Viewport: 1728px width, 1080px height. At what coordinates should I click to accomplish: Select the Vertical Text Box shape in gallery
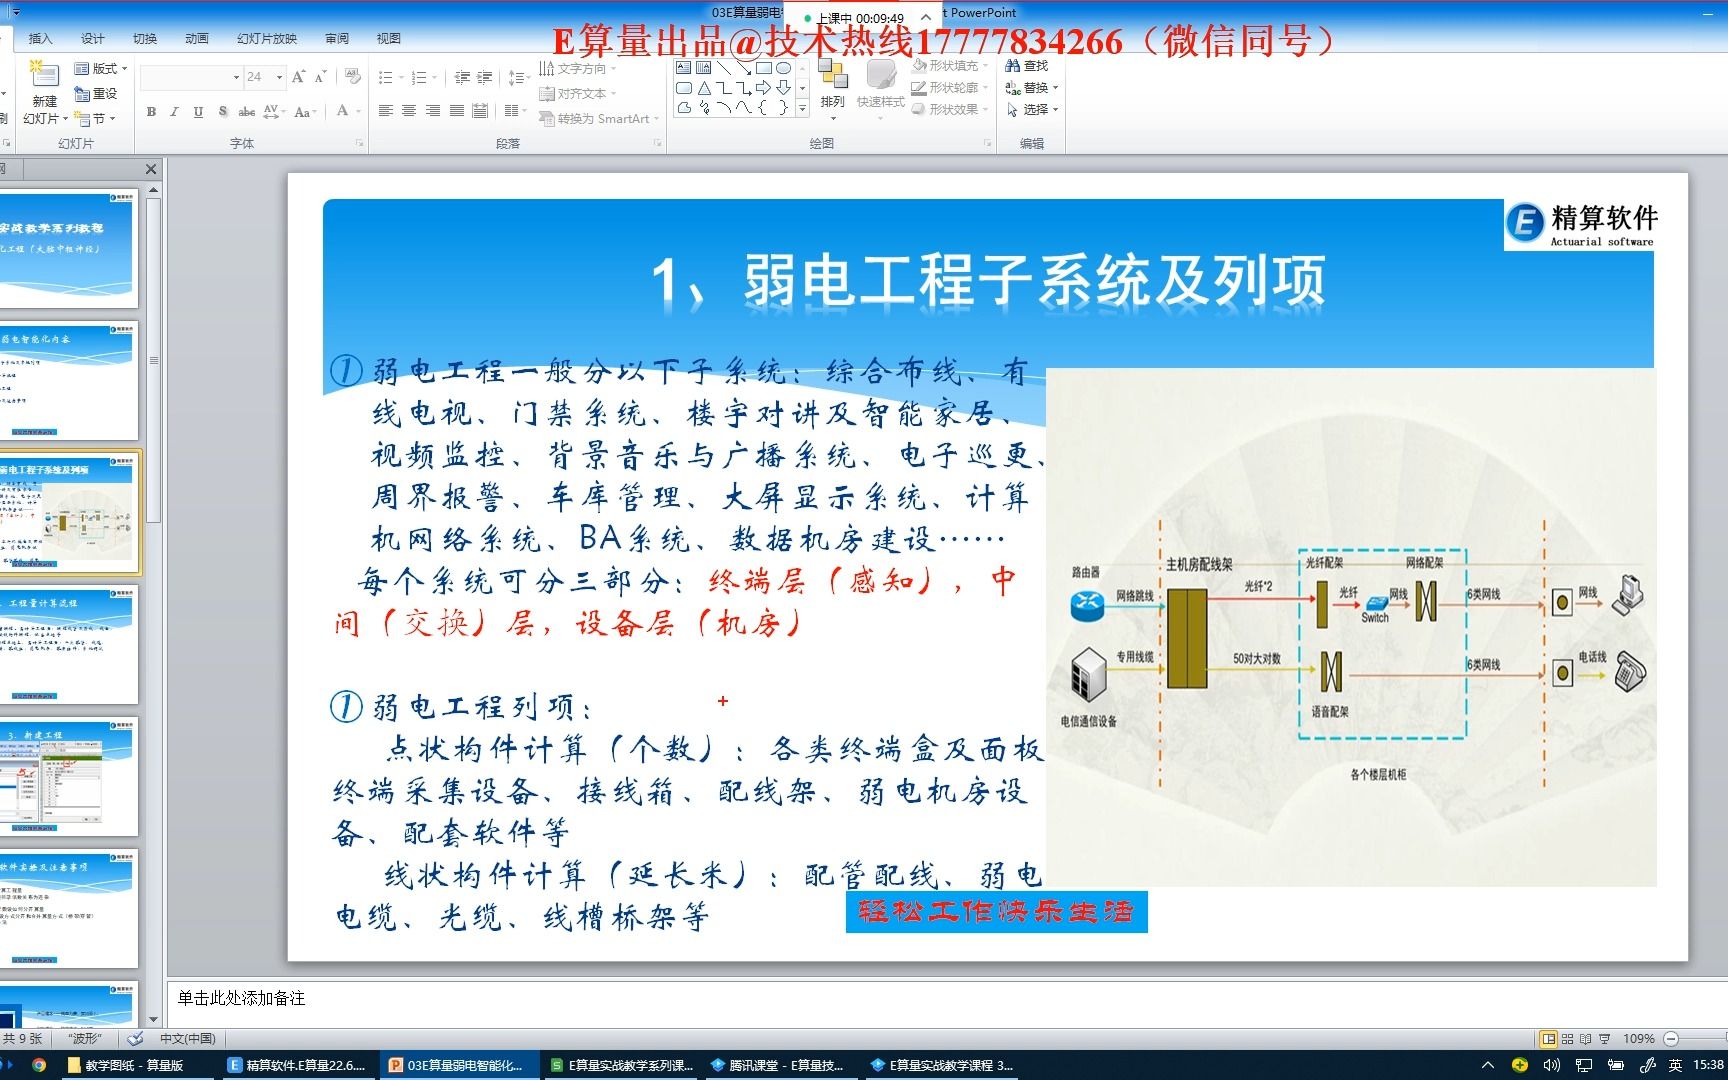pyautogui.click(x=704, y=68)
